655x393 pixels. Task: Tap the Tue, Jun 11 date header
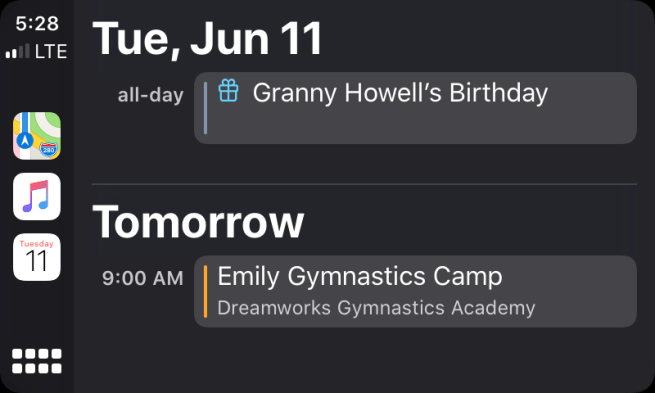coord(207,38)
